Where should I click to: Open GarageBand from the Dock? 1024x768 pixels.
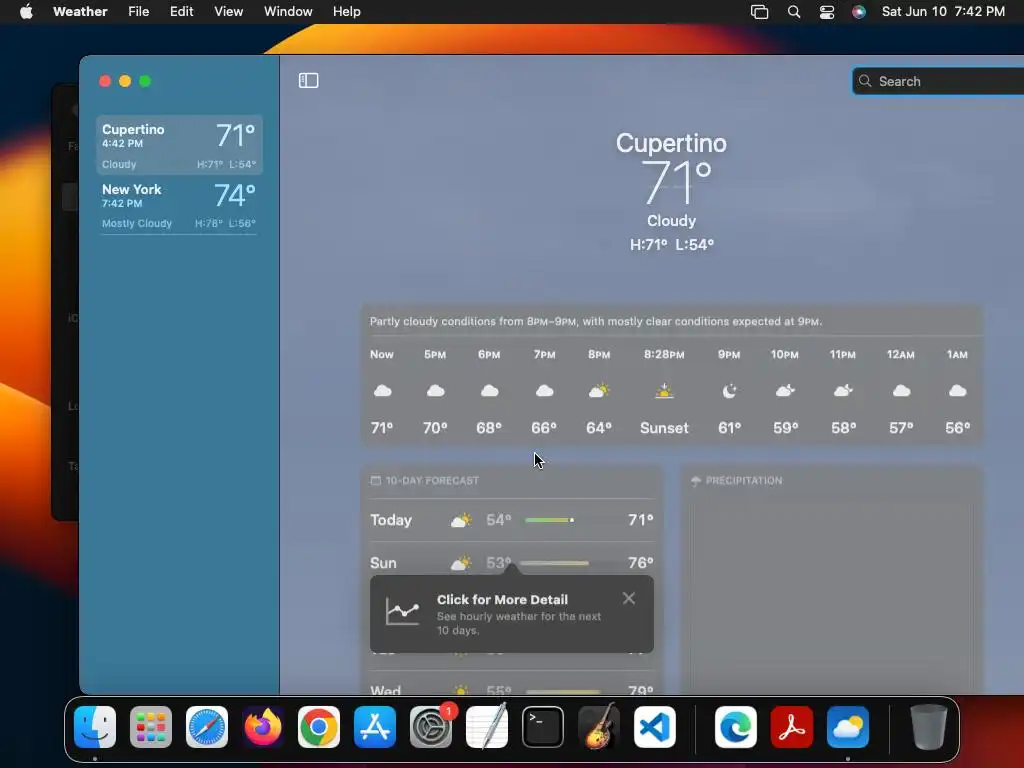[599, 726]
